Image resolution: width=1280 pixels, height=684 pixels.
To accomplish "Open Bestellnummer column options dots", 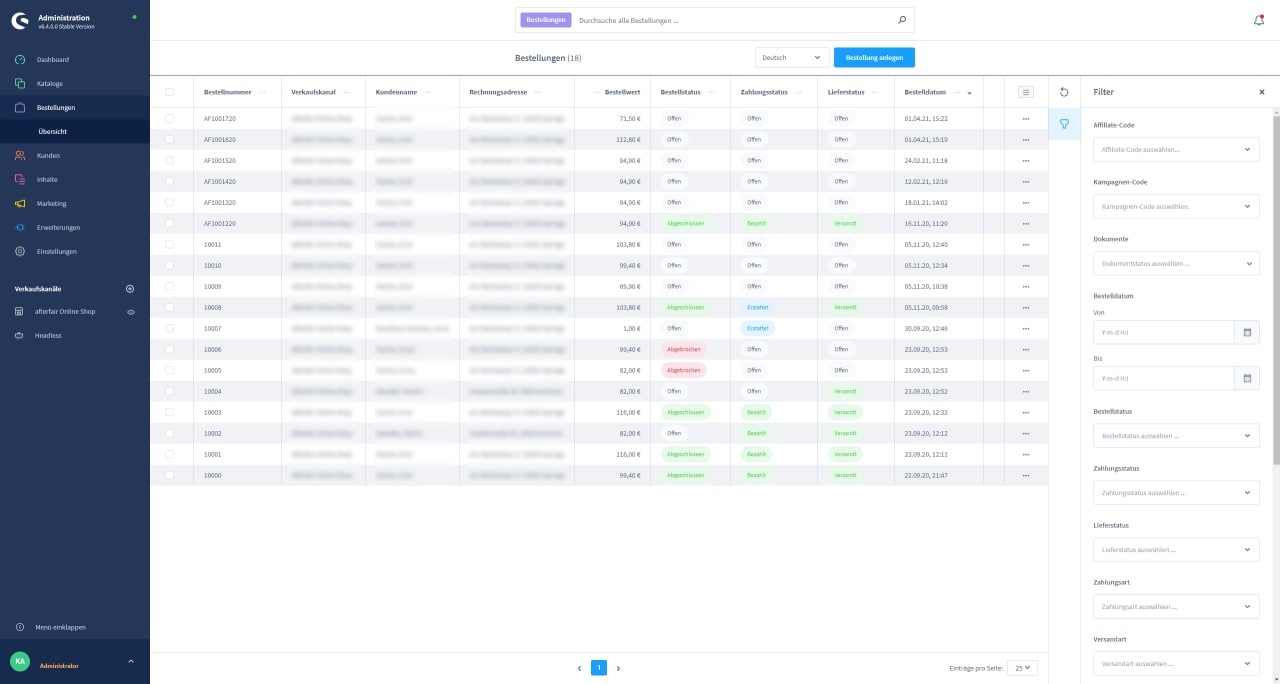I will (263, 92).
